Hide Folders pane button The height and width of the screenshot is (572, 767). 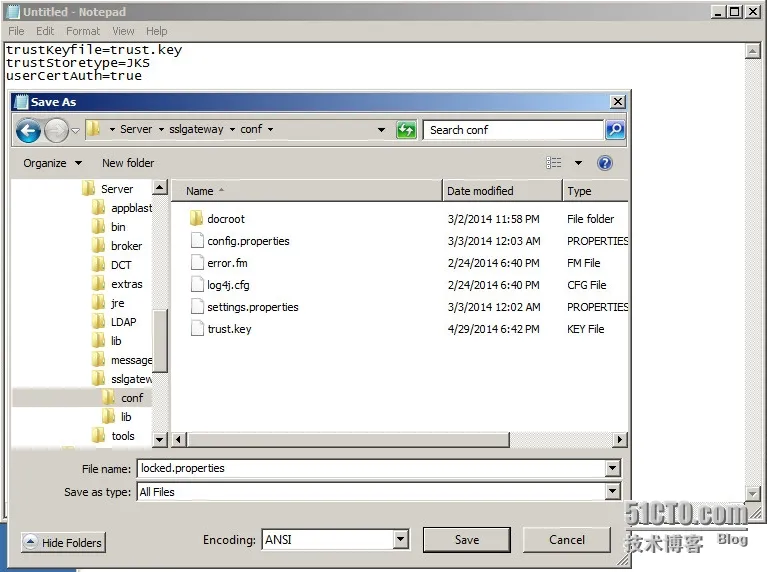pyautogui.click(x=63, y=542)
